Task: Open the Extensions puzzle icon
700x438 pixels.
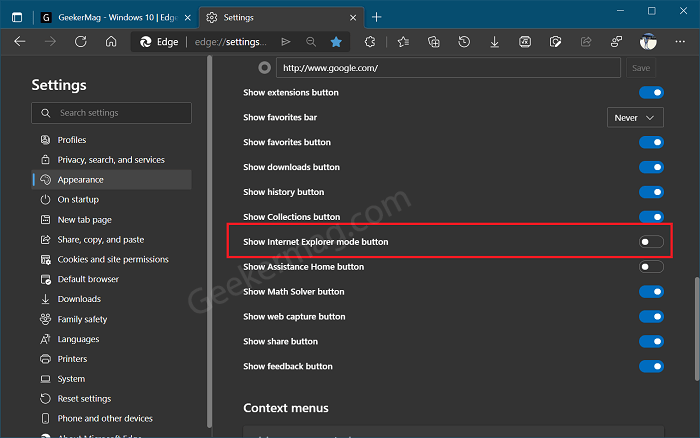Action: (370, 42)
